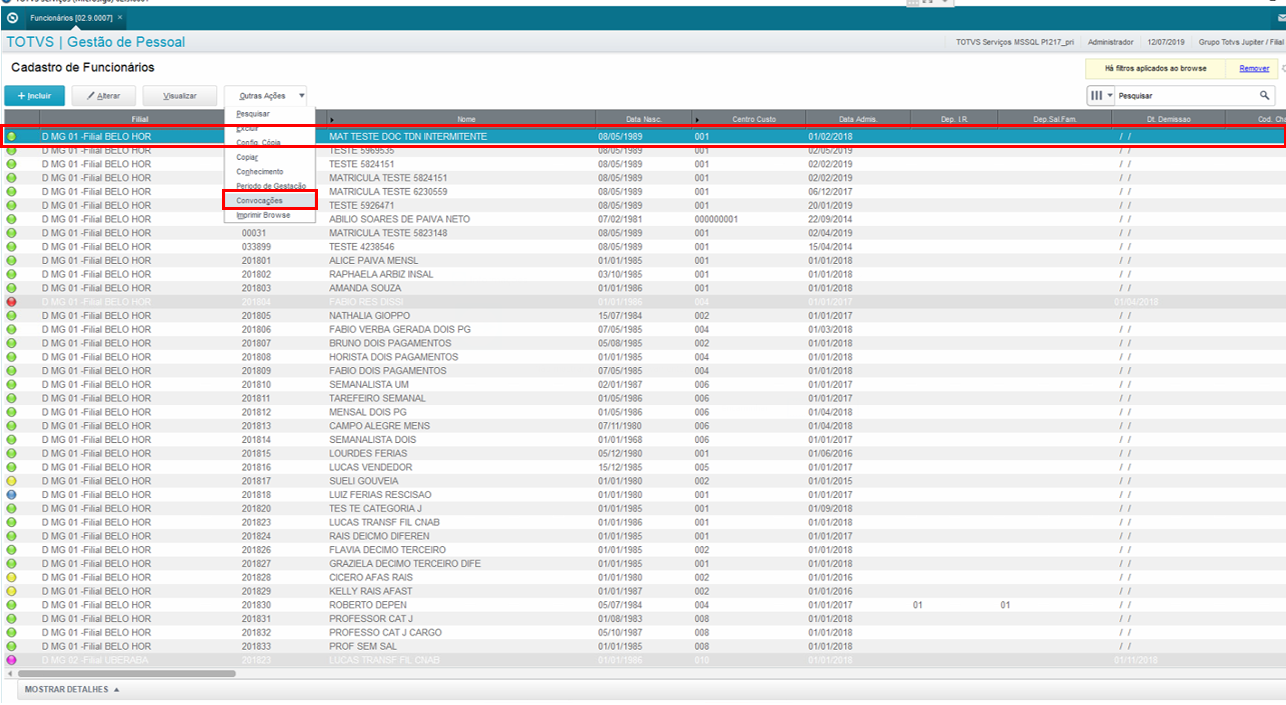The image size is (1286, 705).
Task: Select CAMPO ALEGRE MENS name cell
Action: coord(379,426)
